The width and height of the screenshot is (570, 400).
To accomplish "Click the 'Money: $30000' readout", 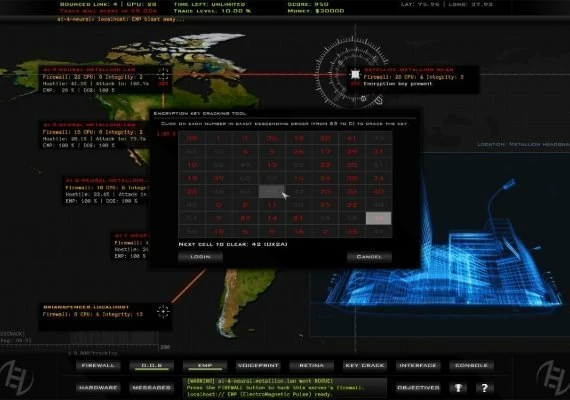I will [316, 11].
